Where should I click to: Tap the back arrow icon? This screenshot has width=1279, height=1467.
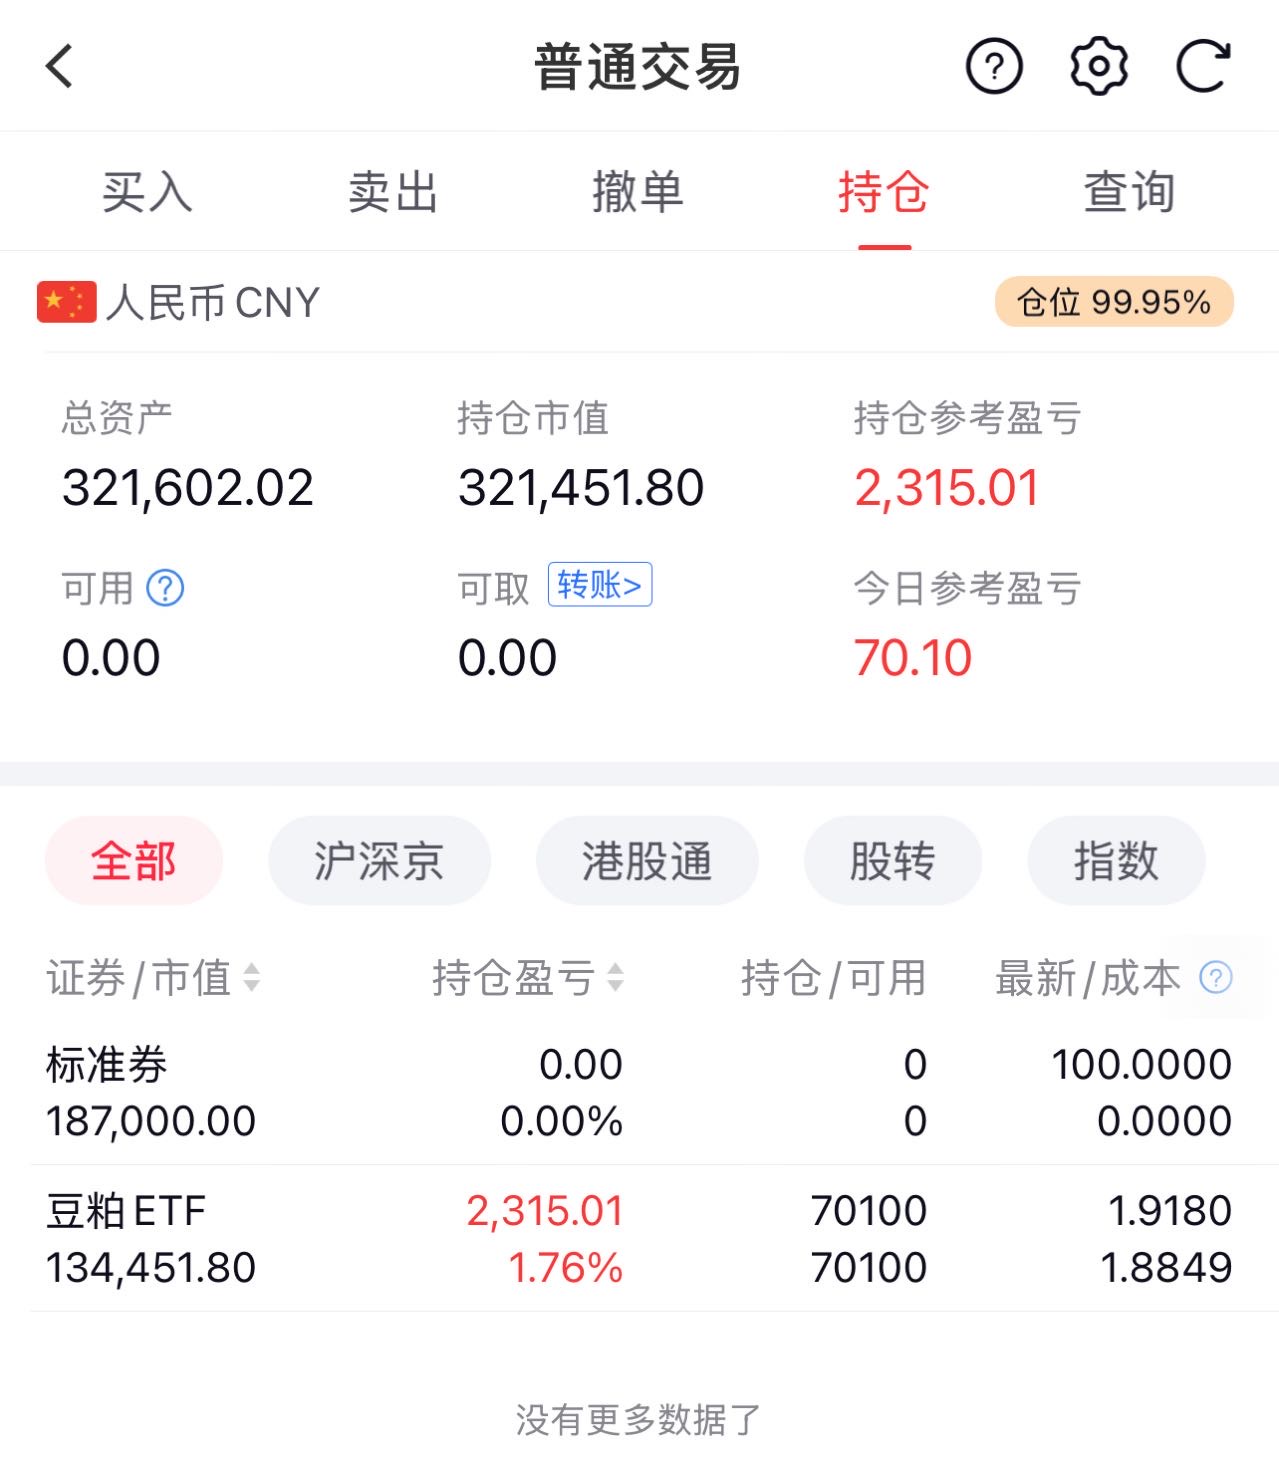pos(60,67)
